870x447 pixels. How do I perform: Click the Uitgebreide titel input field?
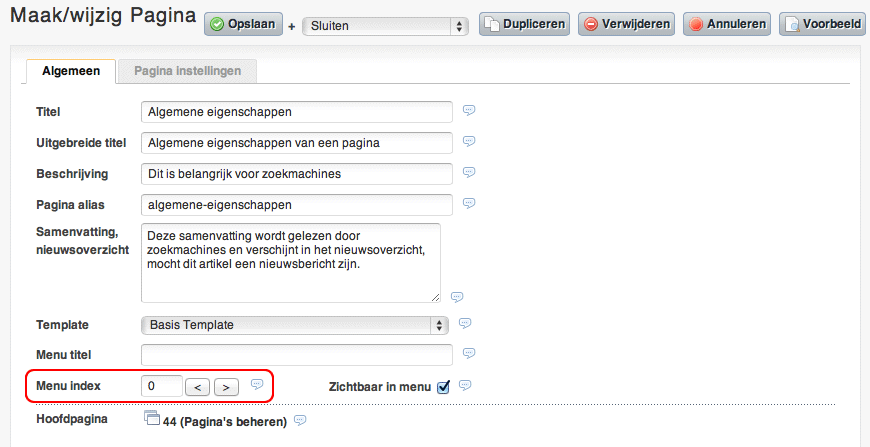click(x=297, y=143)
